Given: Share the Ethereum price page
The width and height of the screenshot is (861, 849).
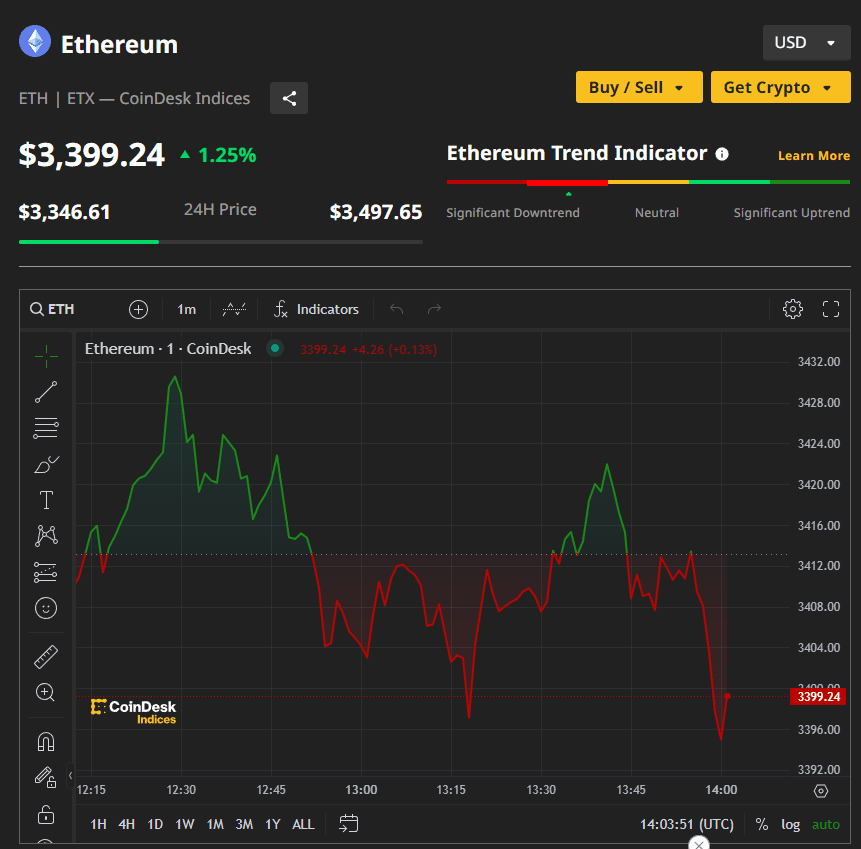Looking at the screenshot, I should click(289, 98).
